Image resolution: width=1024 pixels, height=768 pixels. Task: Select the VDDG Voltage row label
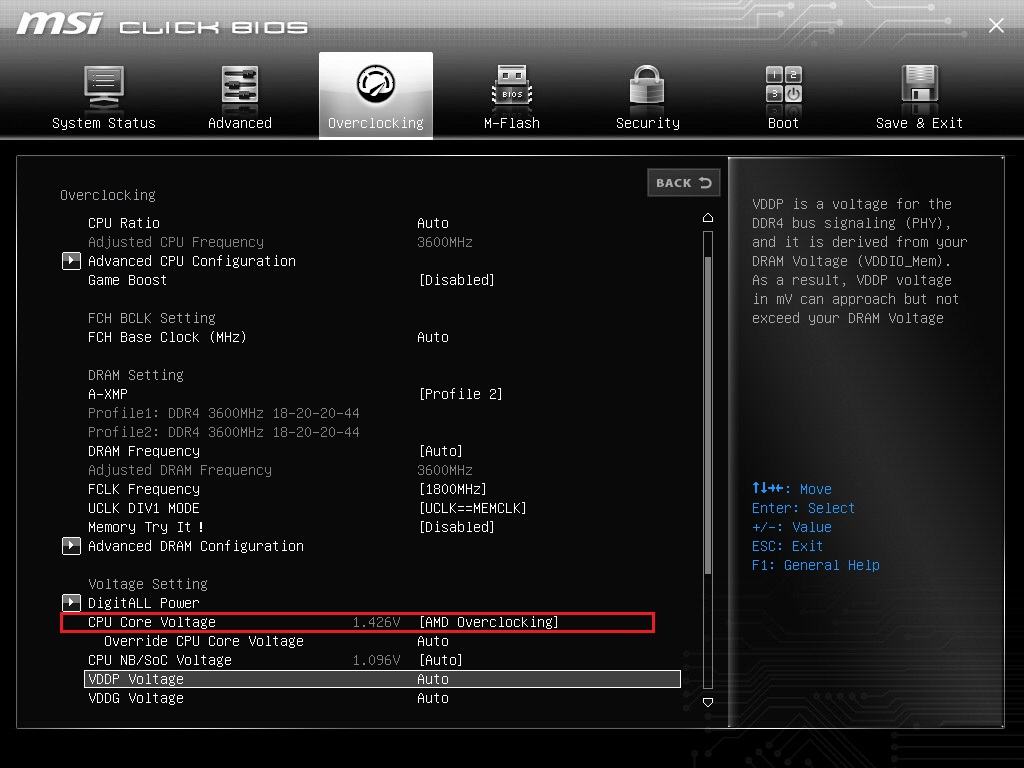136,698
